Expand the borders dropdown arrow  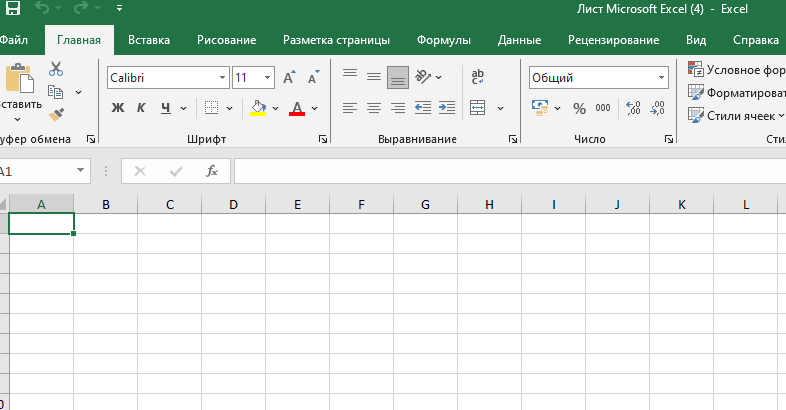click(230, 108)
